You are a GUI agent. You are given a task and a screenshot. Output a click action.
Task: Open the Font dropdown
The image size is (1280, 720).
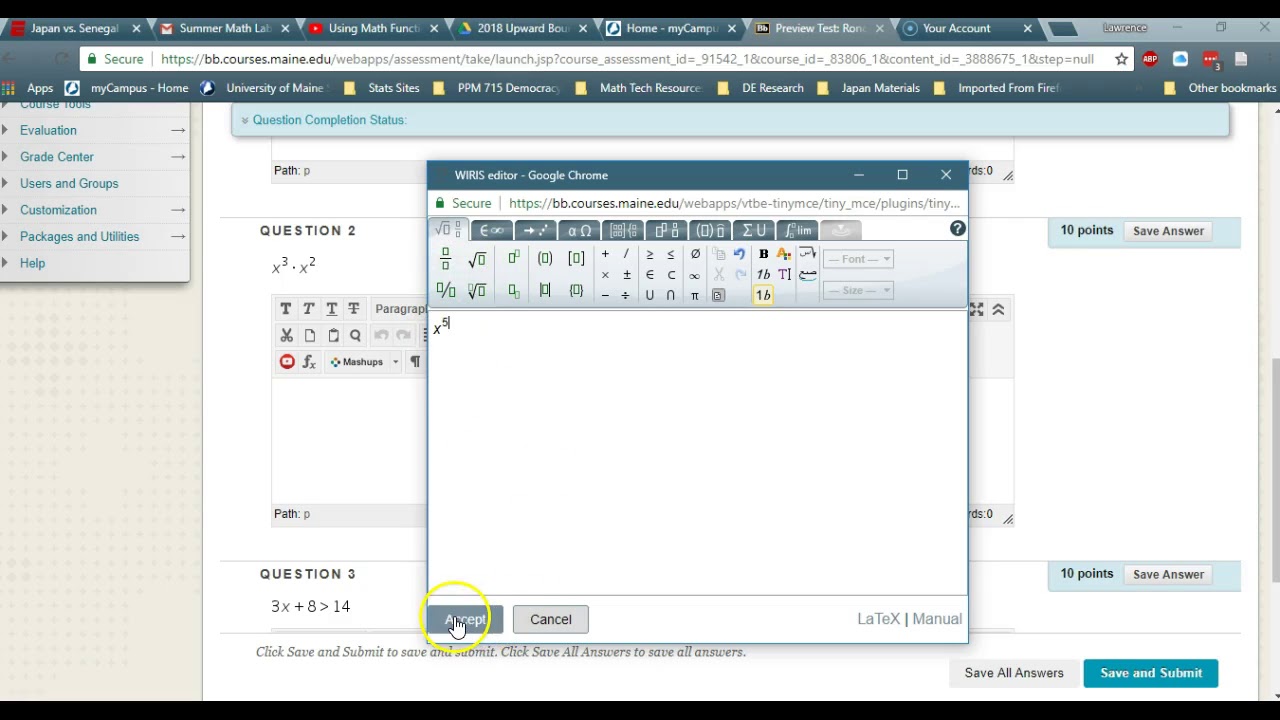click(x=859, y=259)
